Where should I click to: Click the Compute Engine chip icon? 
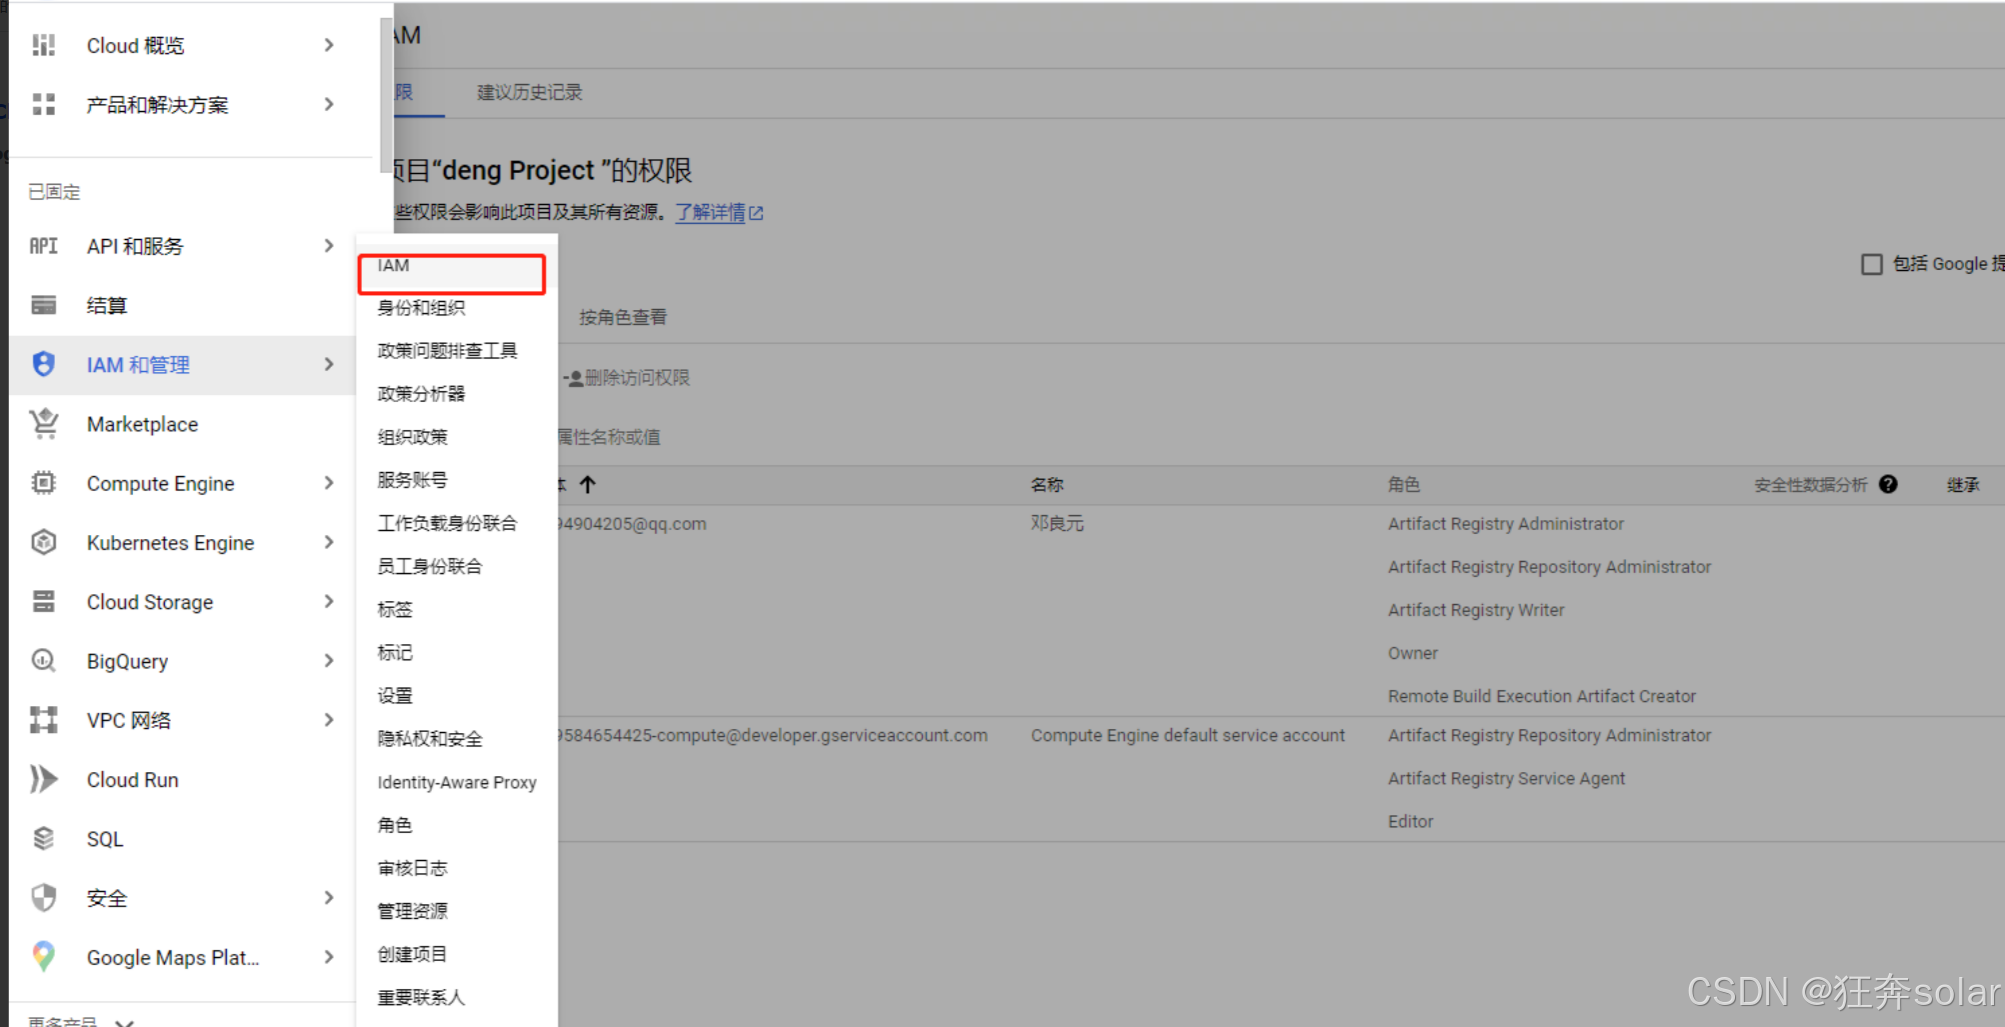point(43,483)
